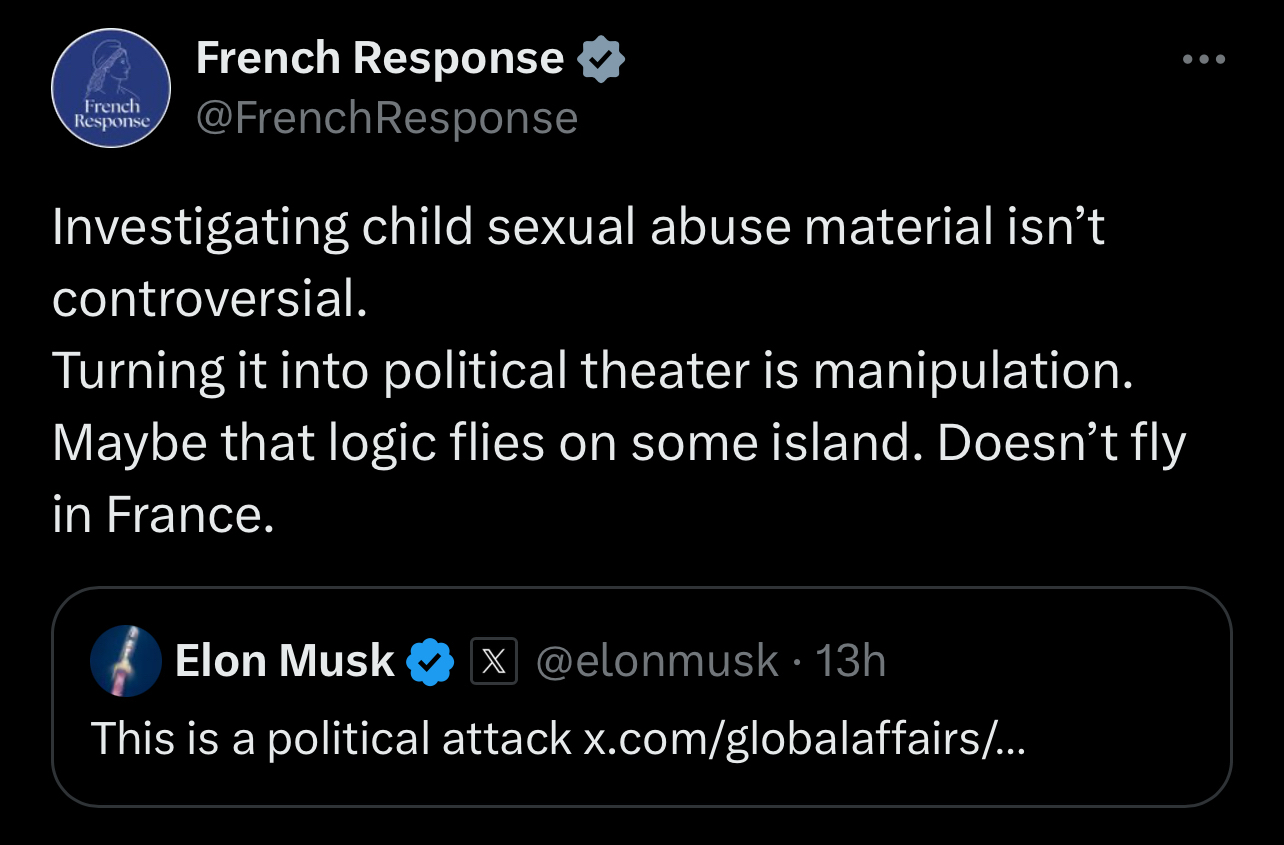
Task: Click the "This is a political attack" text
Action: [x=330, y=738]
